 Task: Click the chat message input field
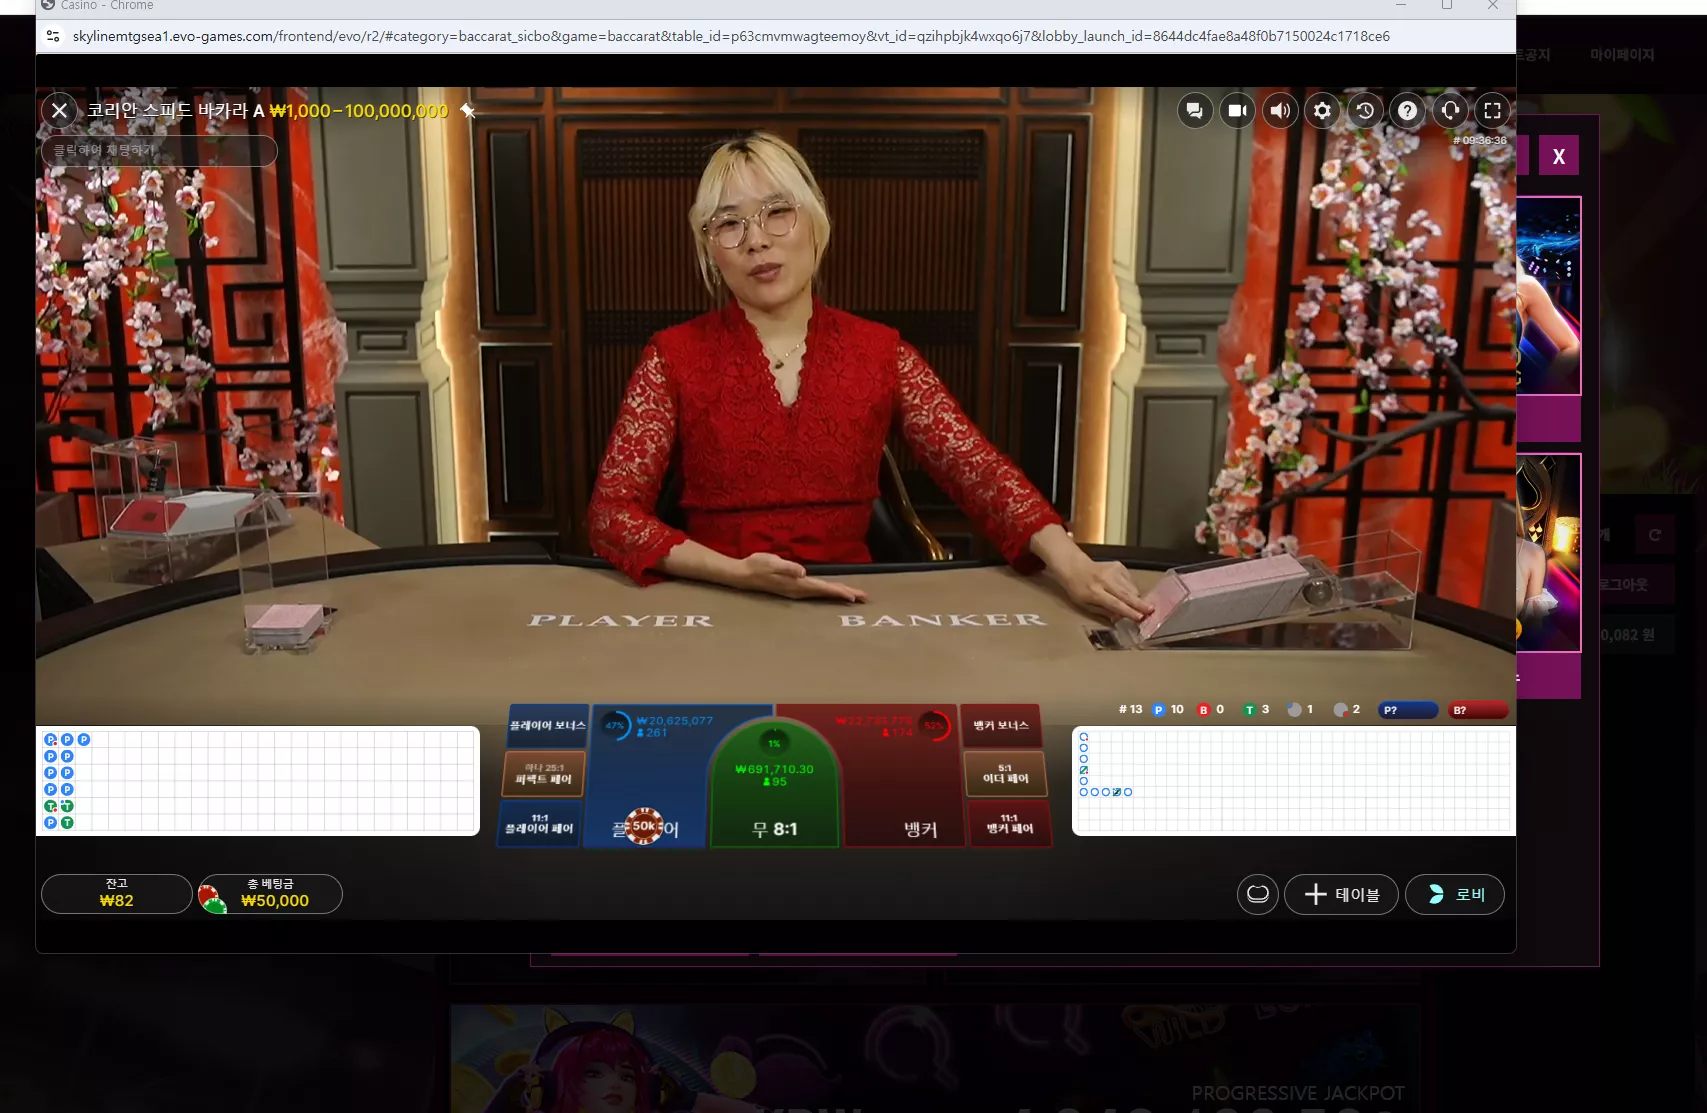coord(159,150)
